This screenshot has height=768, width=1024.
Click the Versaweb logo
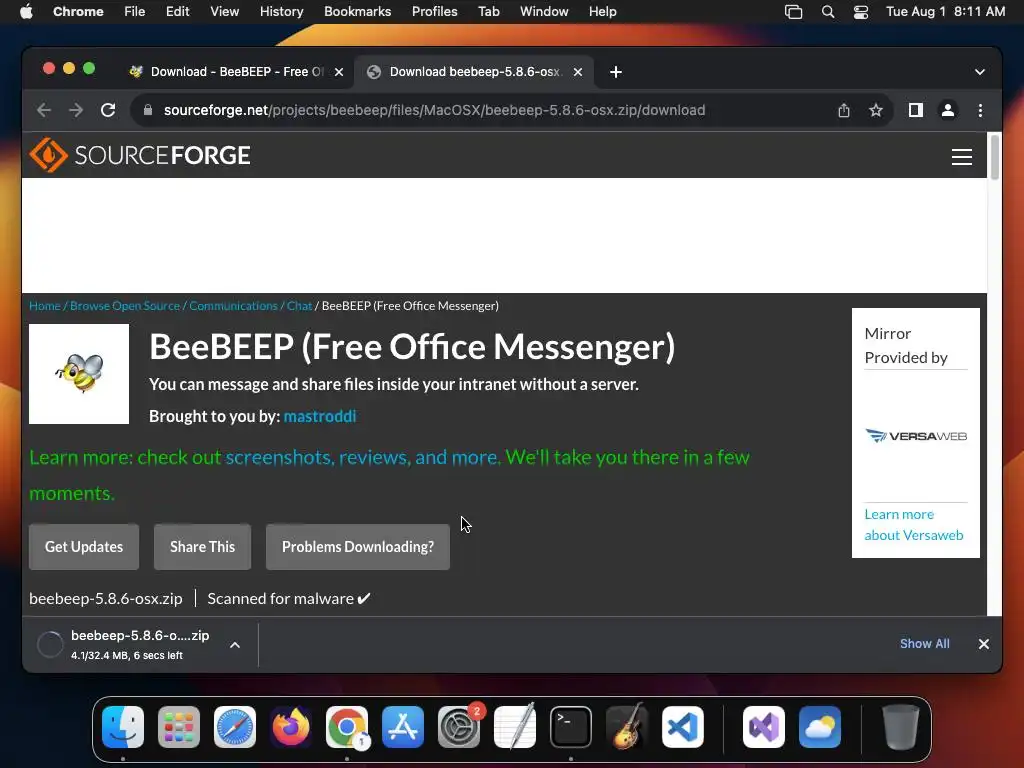[916, 436]
